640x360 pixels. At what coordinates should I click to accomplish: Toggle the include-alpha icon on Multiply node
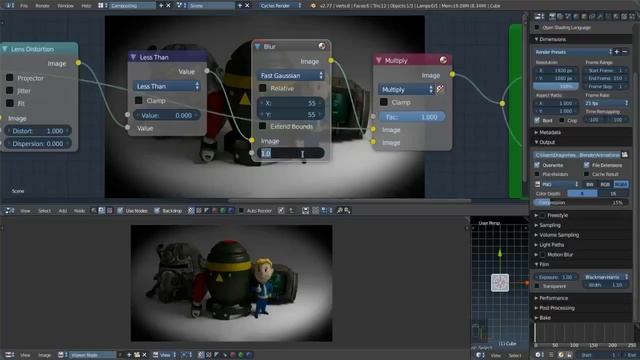(440, 89)
